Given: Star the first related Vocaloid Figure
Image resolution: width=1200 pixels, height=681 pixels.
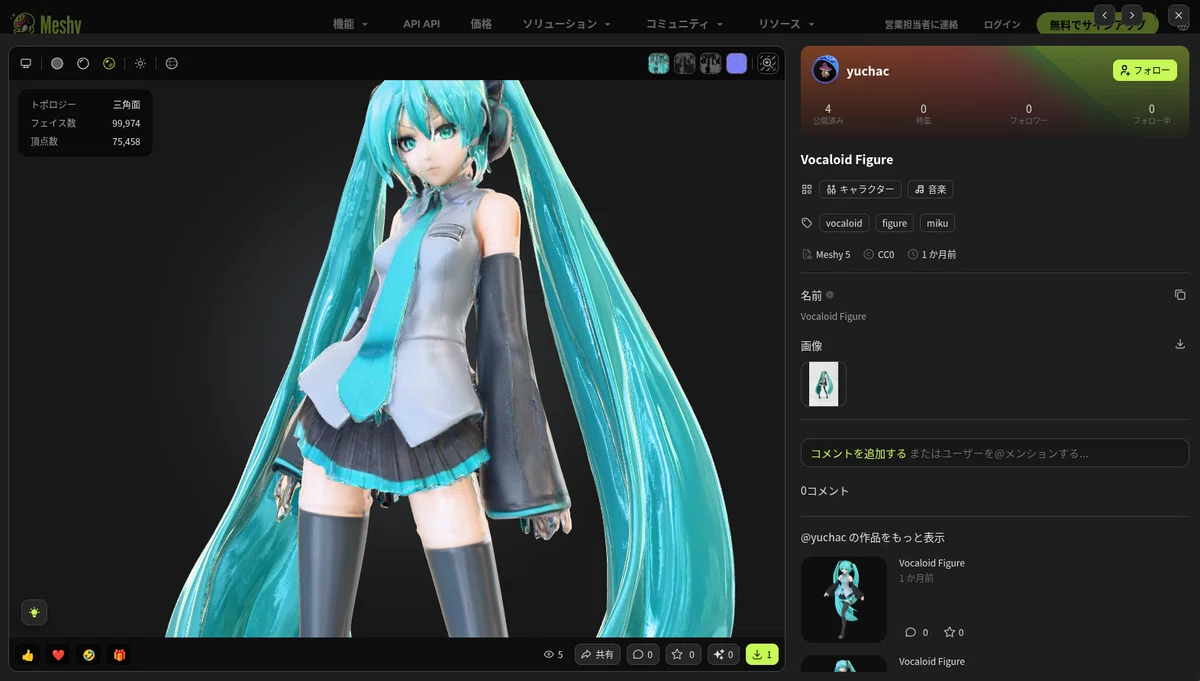Looking at the screenshot, I should (x=949, y=632).
